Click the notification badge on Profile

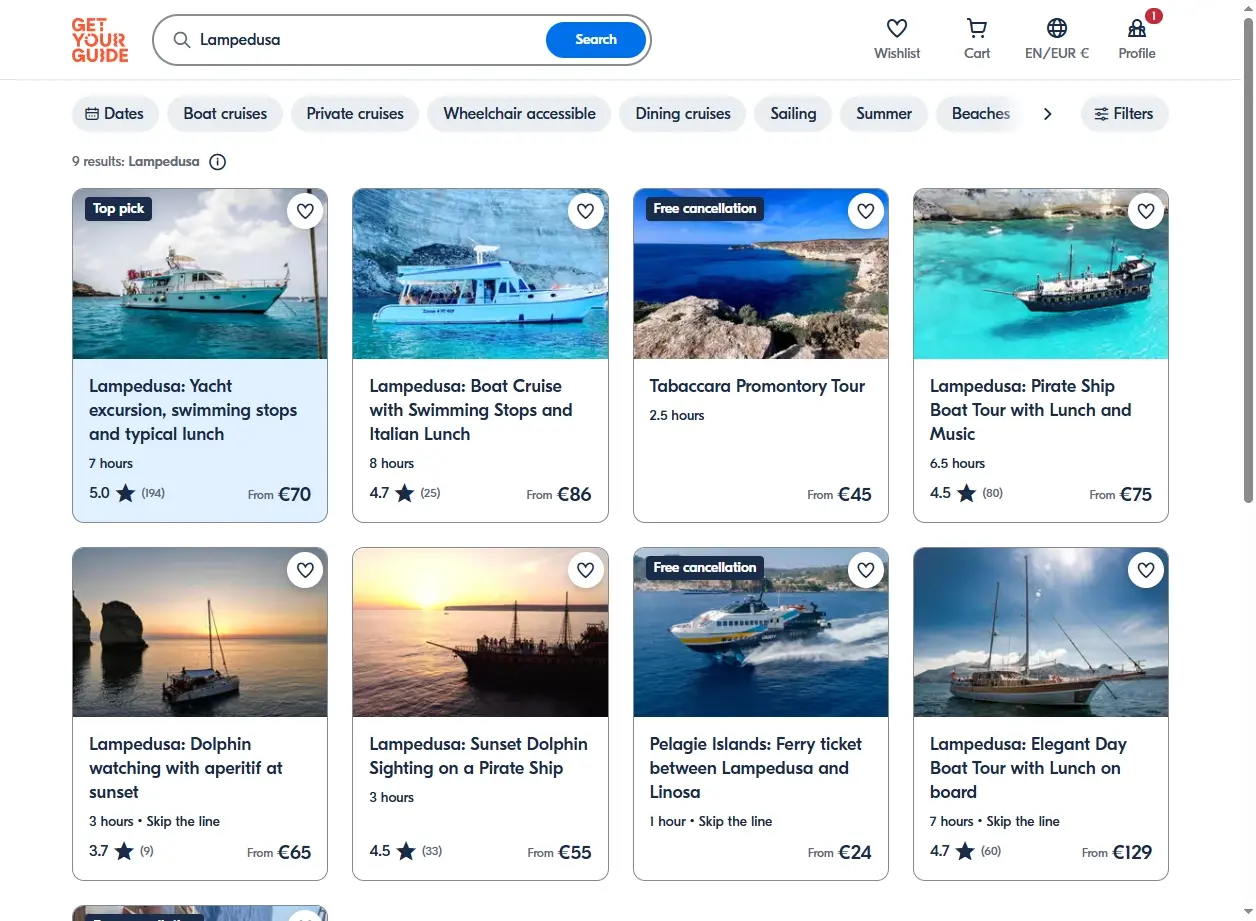point(1154,16)
